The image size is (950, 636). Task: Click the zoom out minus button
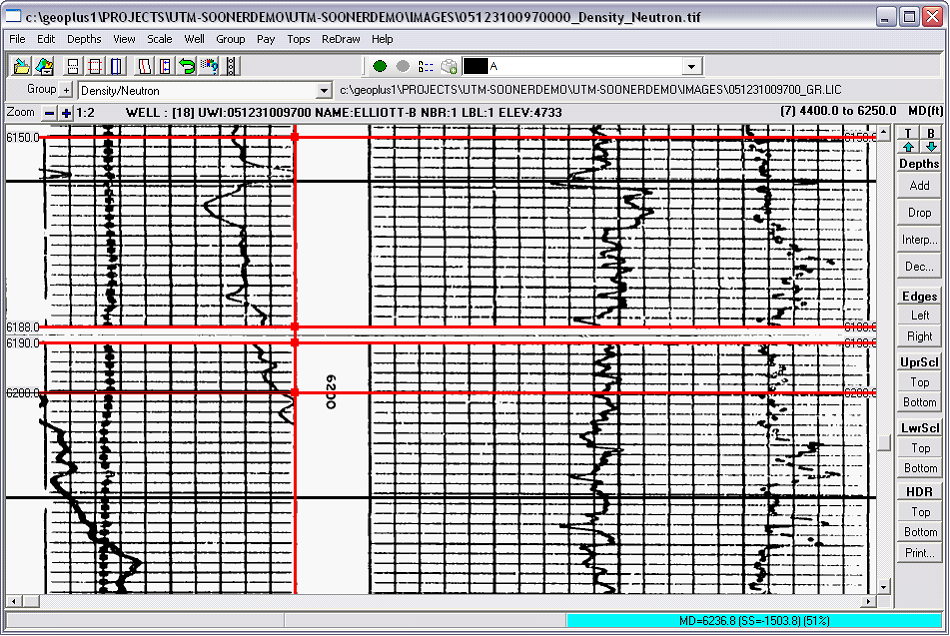49,112
